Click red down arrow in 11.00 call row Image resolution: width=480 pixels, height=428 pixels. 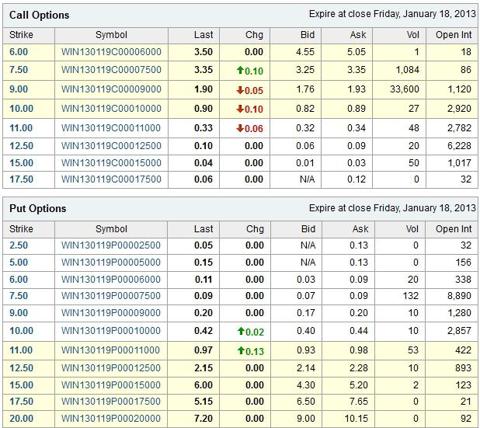pyautogui.click(x=240, y=128)
